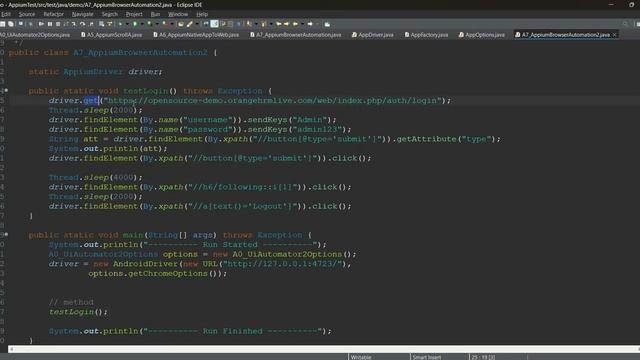Click the Step Into icon
The width and height of the screenshot is (640, 360).
coord(73,24)
